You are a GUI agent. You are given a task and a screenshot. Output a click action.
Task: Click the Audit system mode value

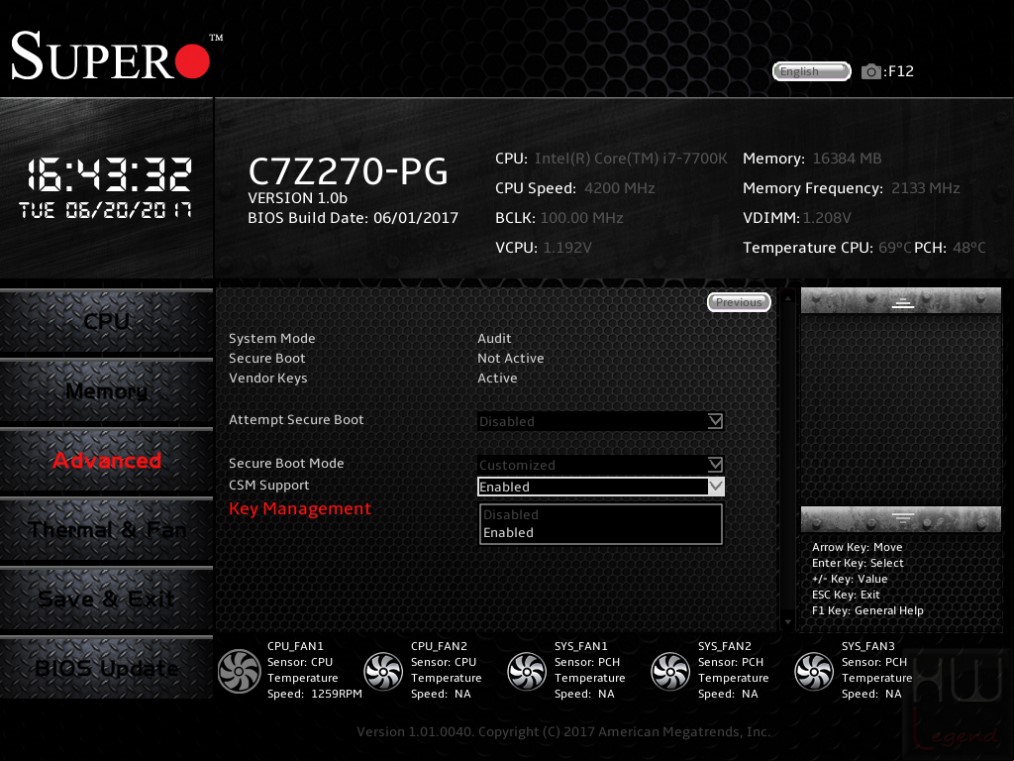(494, 338)
